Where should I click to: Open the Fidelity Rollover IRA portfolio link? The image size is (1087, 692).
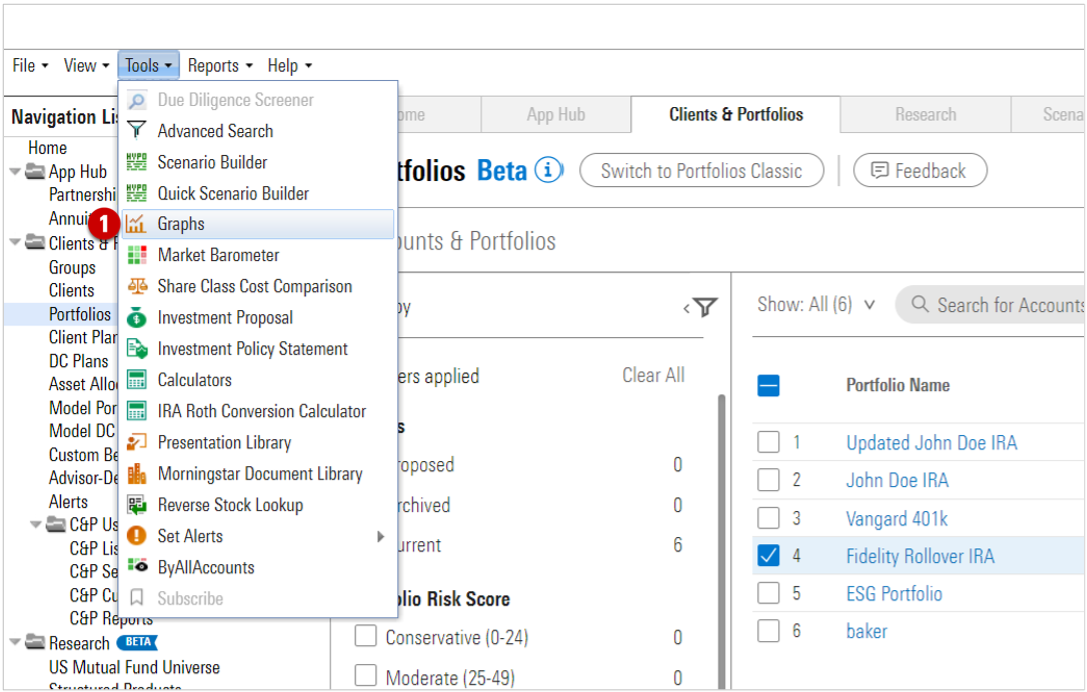[920, 555]
